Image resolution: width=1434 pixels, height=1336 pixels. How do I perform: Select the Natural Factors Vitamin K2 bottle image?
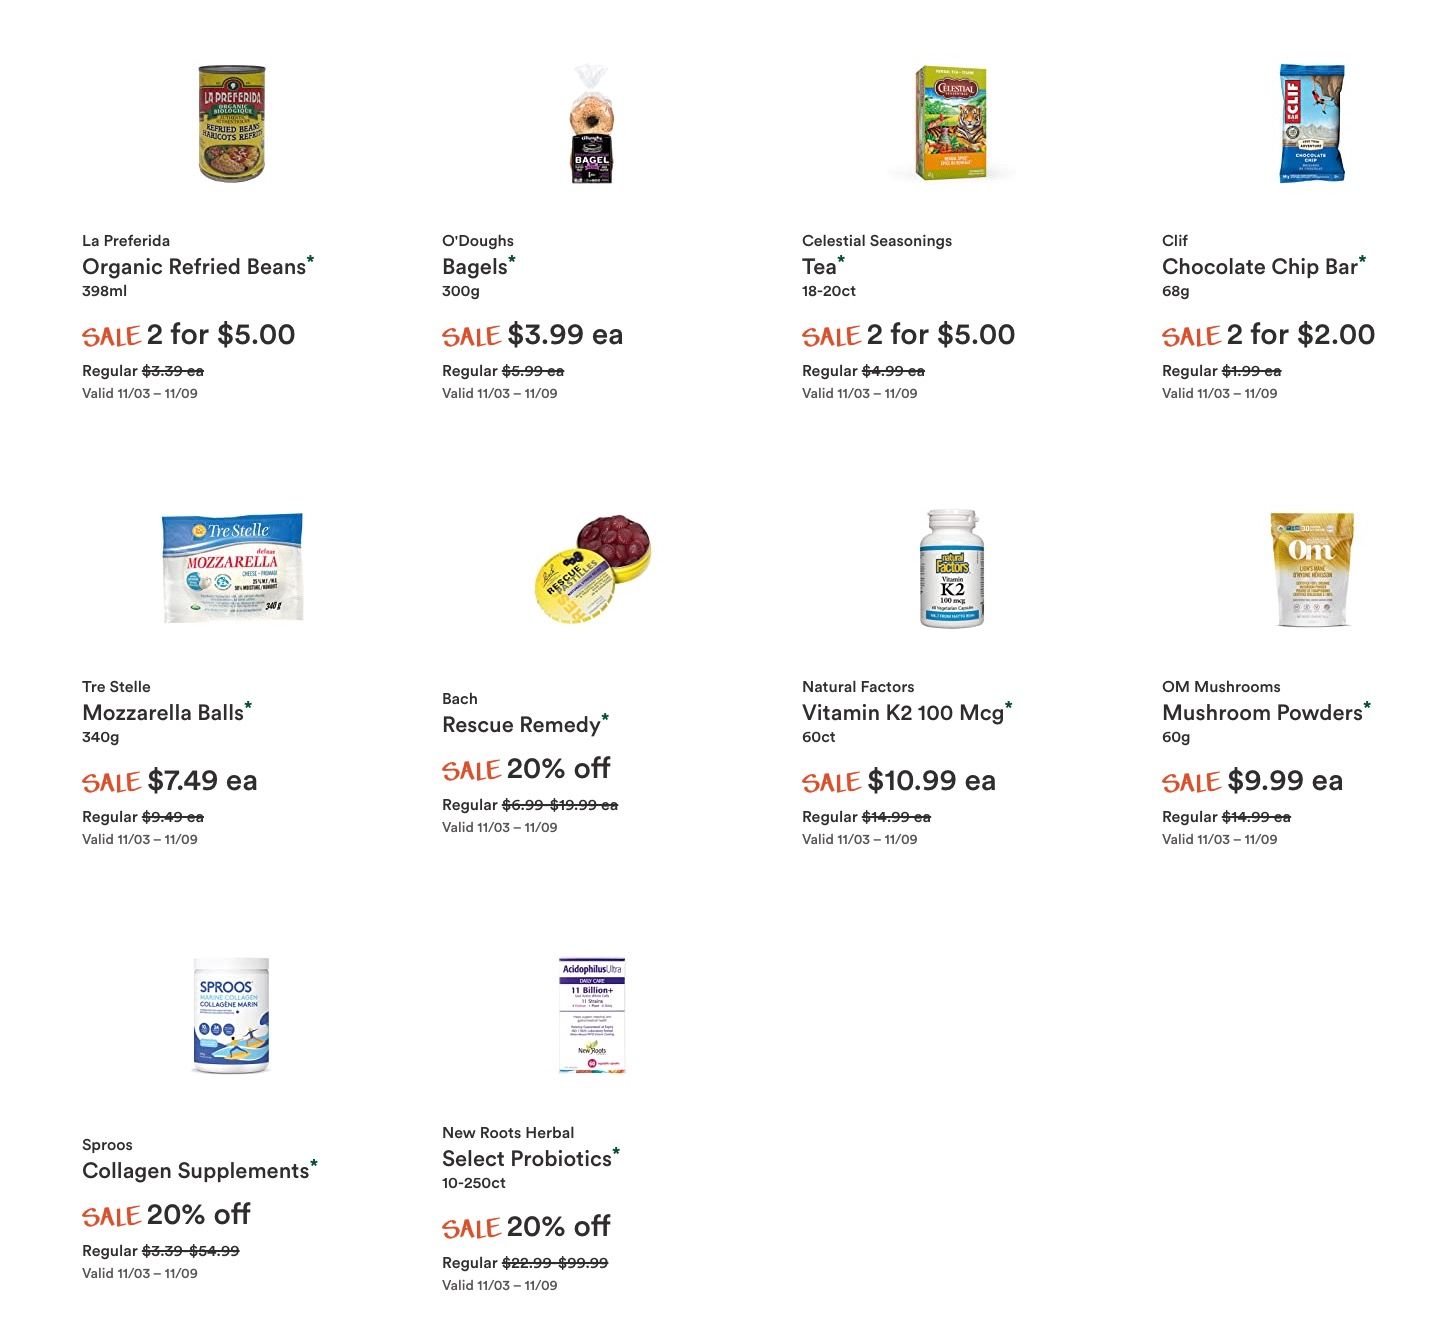[952, 568]
